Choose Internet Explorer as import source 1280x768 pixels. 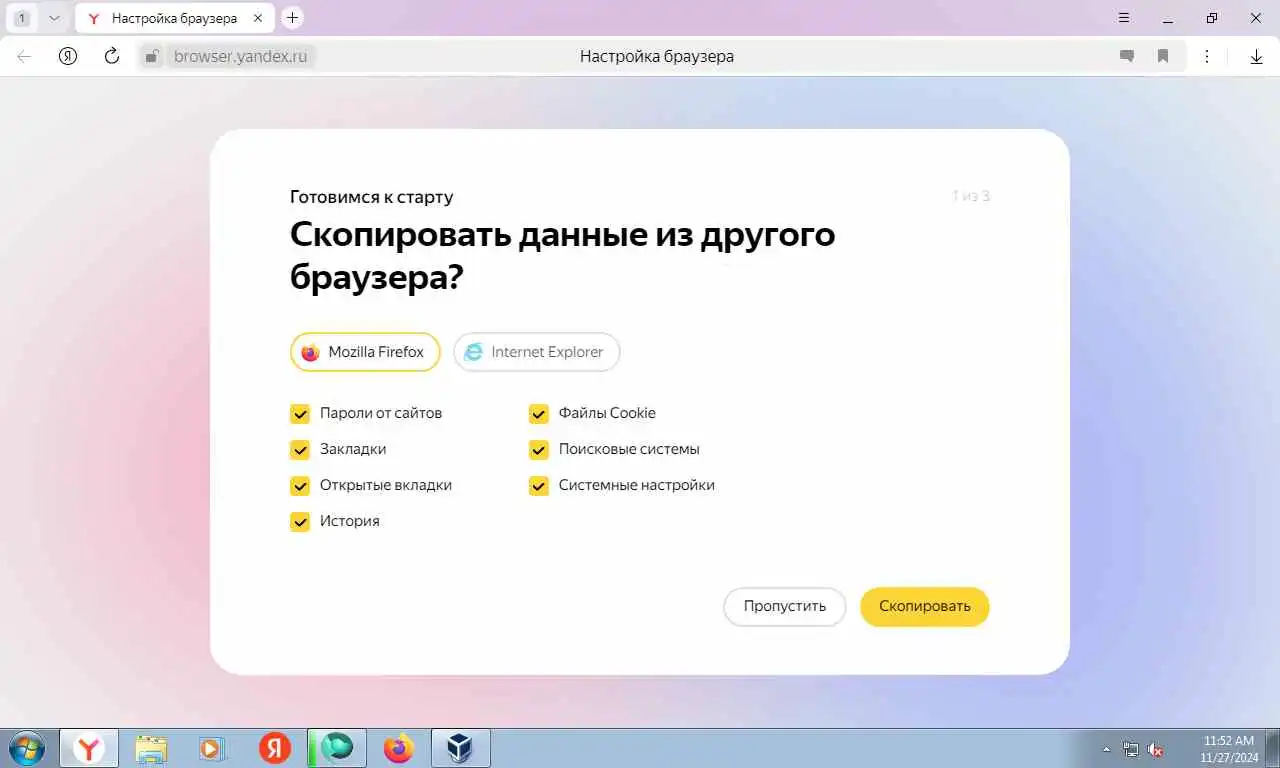click(x=537, y=352)
